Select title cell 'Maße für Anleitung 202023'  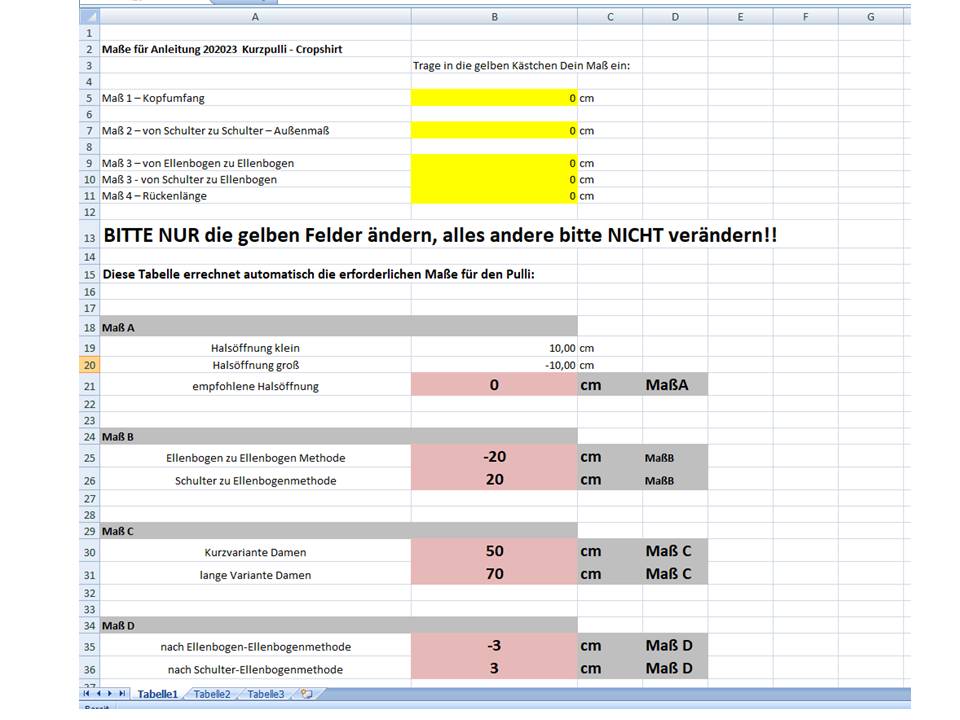222,49
